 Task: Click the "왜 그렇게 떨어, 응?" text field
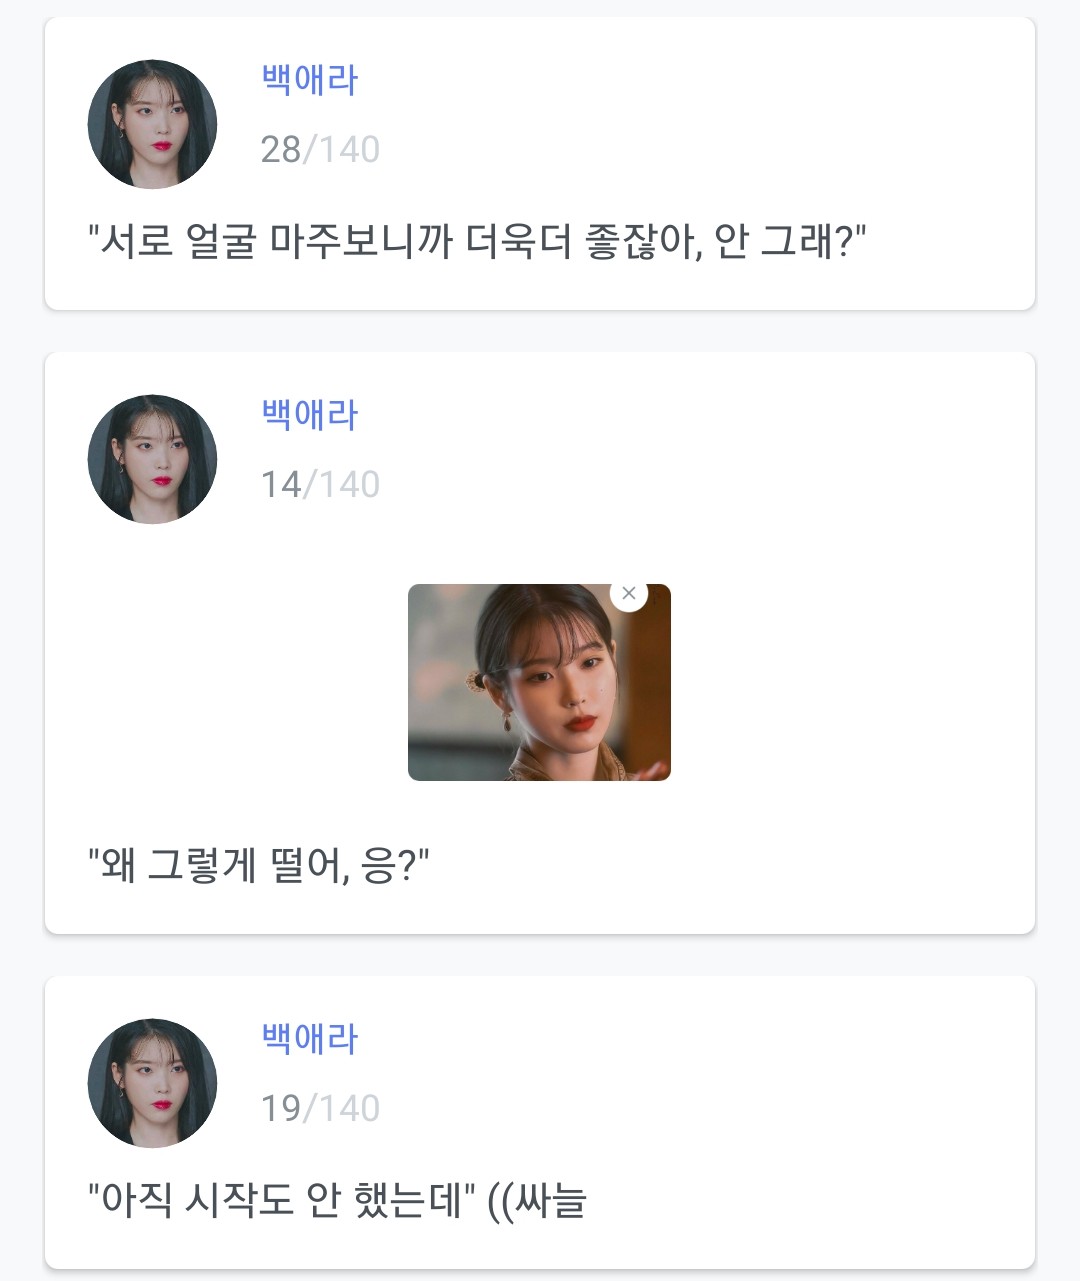pyautogui.click(x=258, y=866)
